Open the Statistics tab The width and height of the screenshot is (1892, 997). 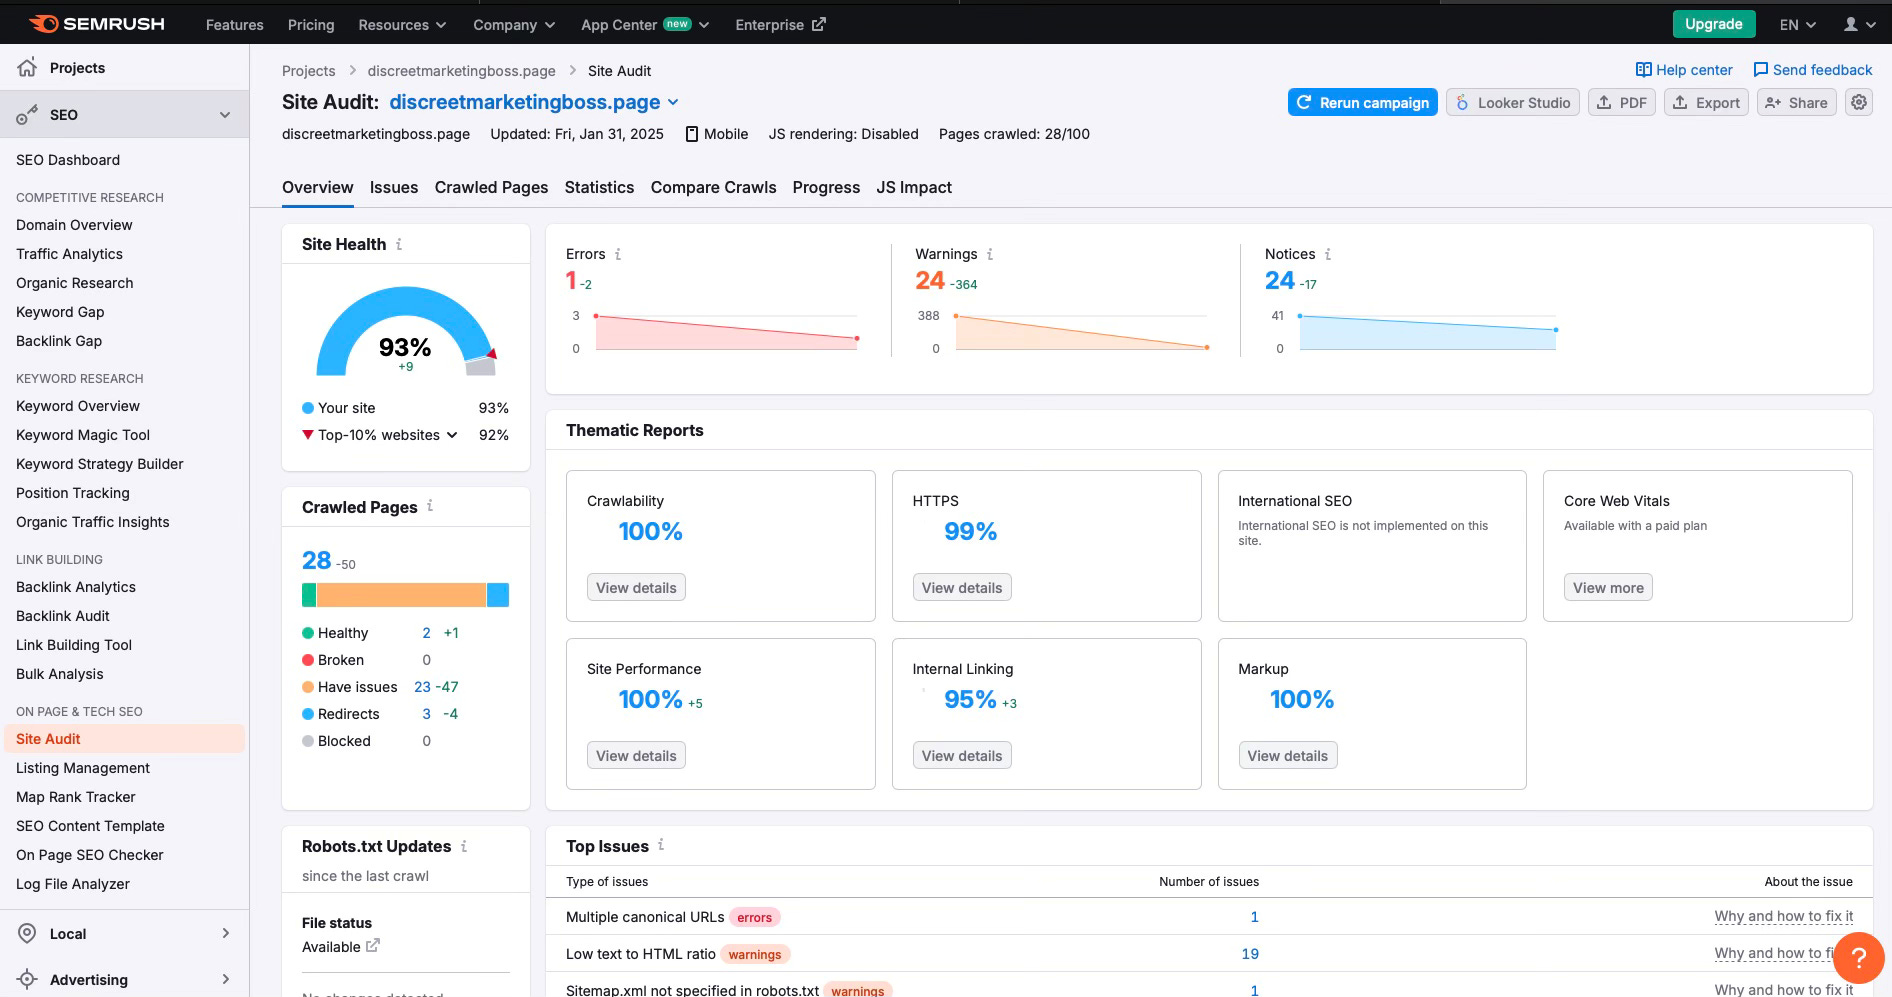click(x=599, y=187)
